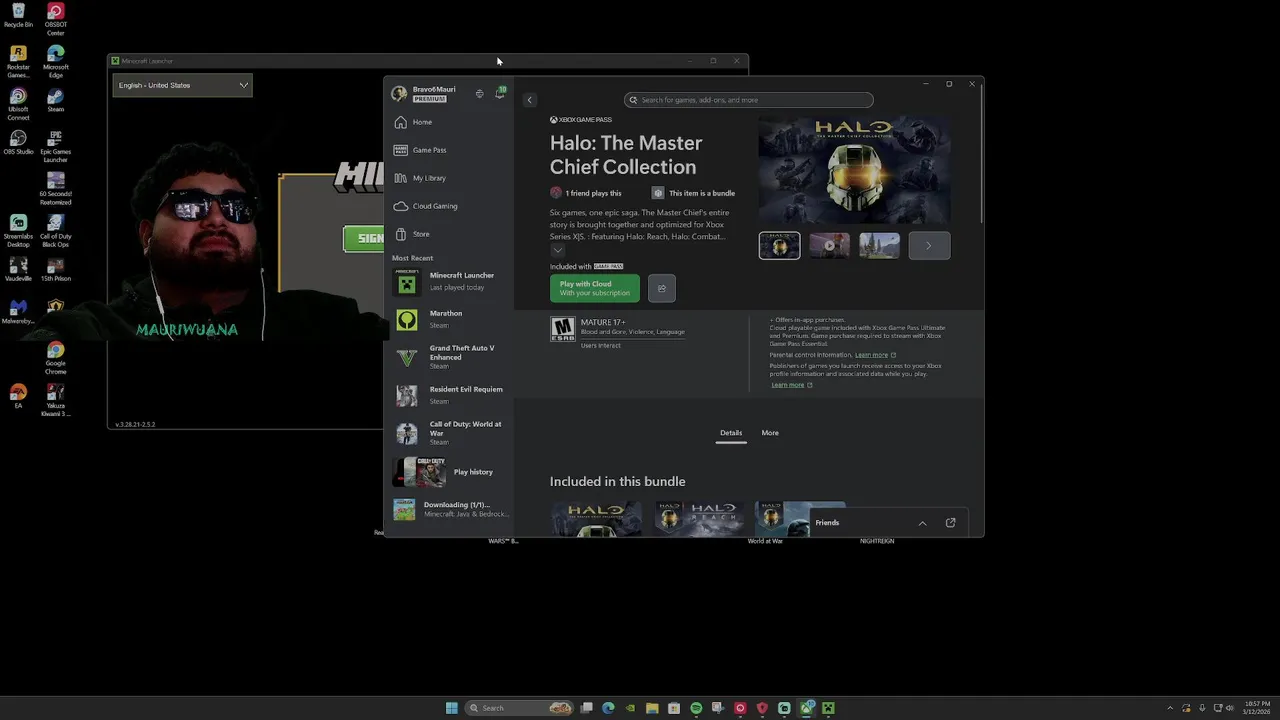
Task: Open Ubisoft Connect desktop icon
Action: pyautogui.click(x=18, y=104)
